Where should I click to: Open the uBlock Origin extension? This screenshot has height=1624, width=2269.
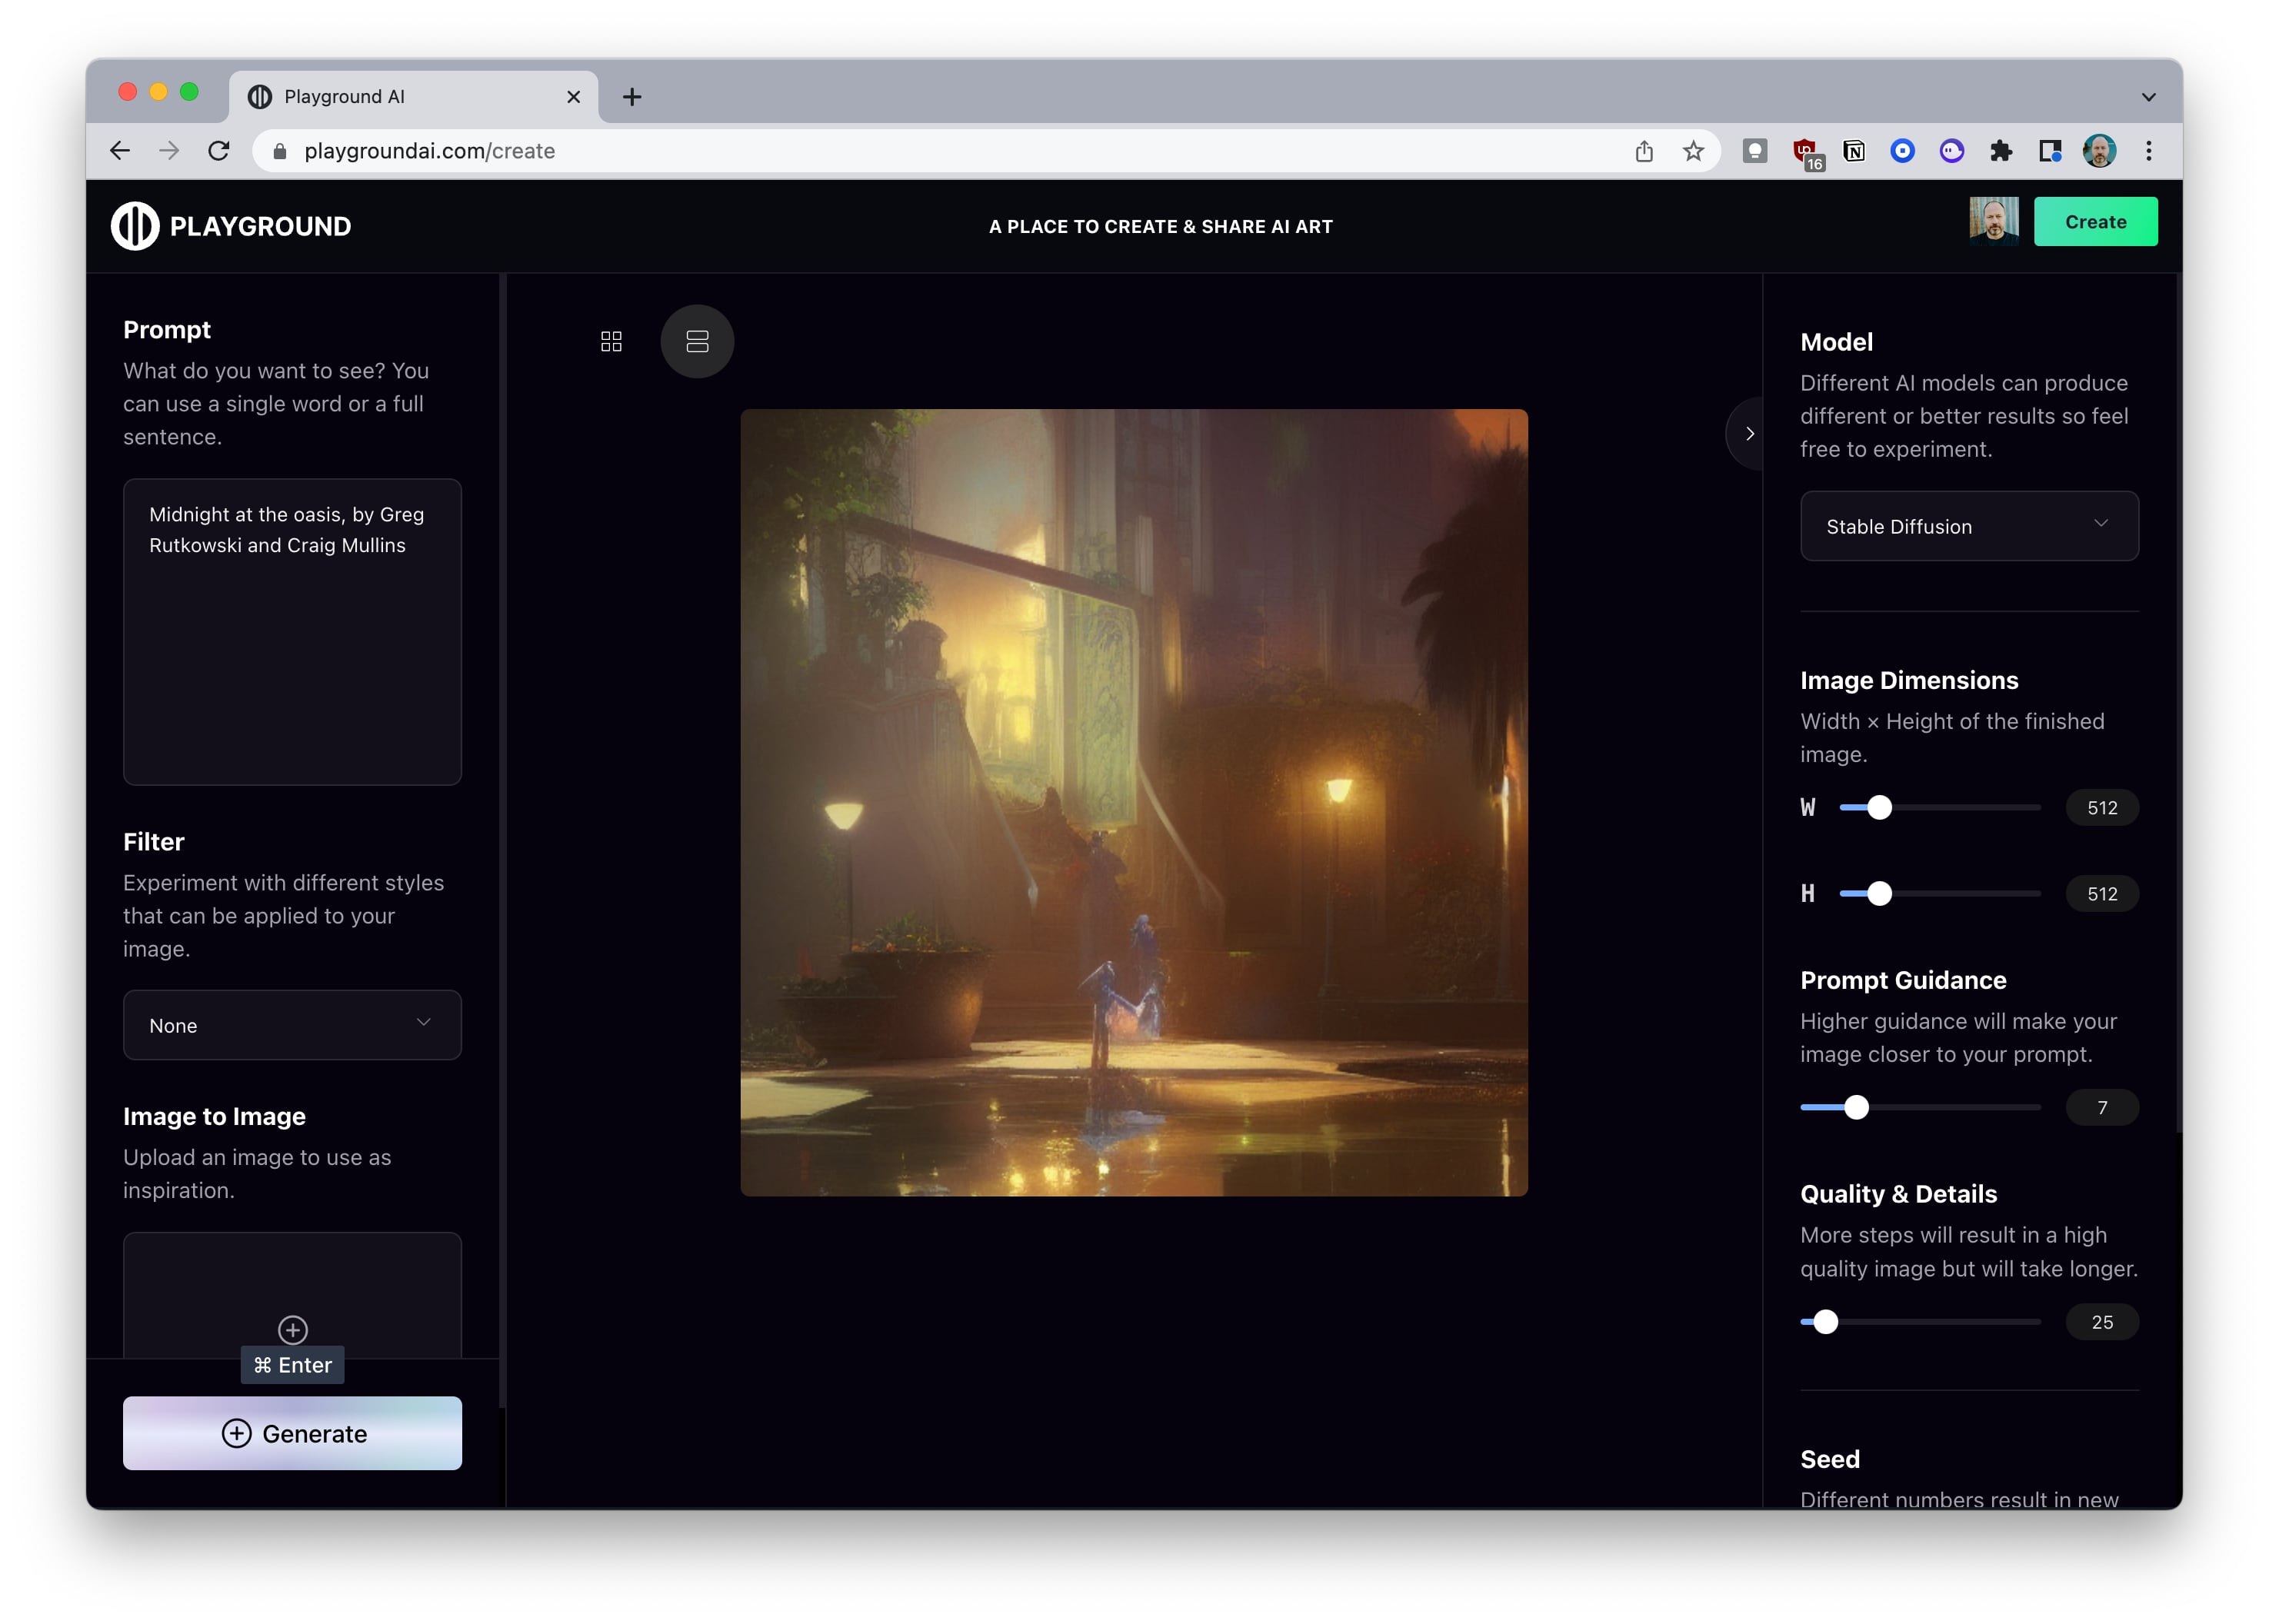1804,151
